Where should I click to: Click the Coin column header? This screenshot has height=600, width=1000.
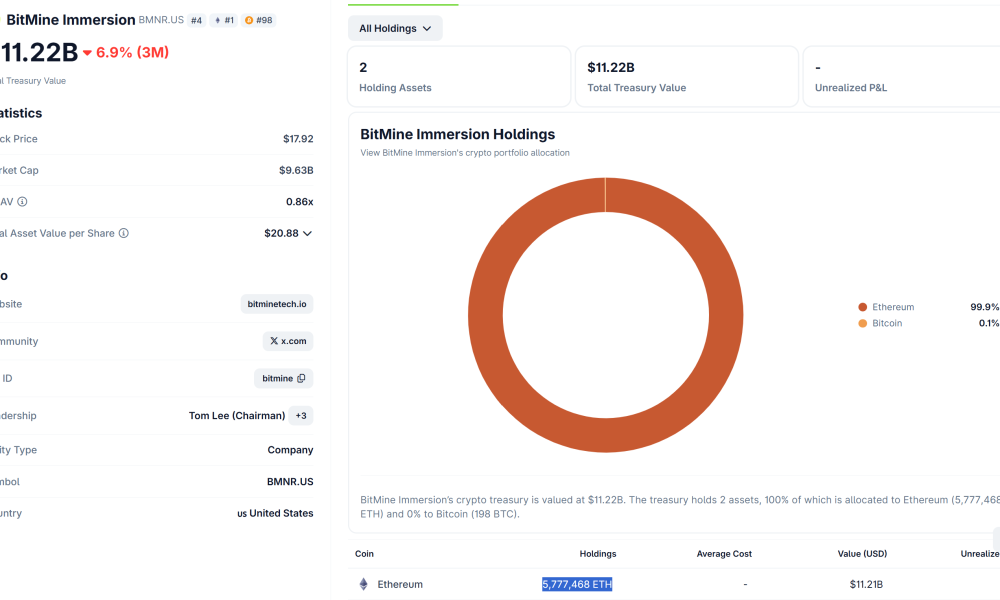(364, 554)
